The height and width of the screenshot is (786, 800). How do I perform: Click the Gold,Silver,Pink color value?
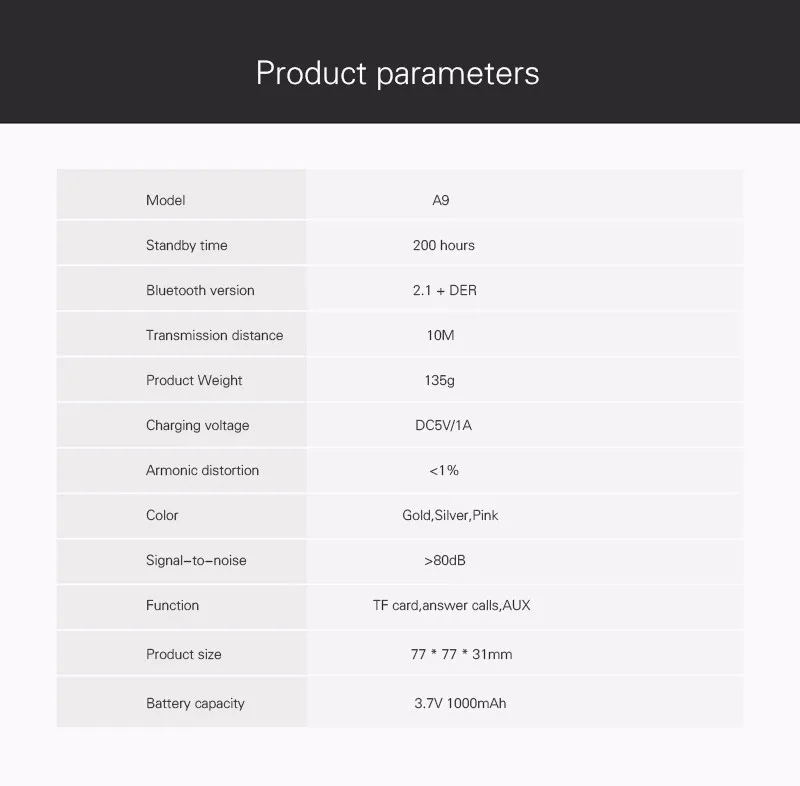[x=450, y=515]
